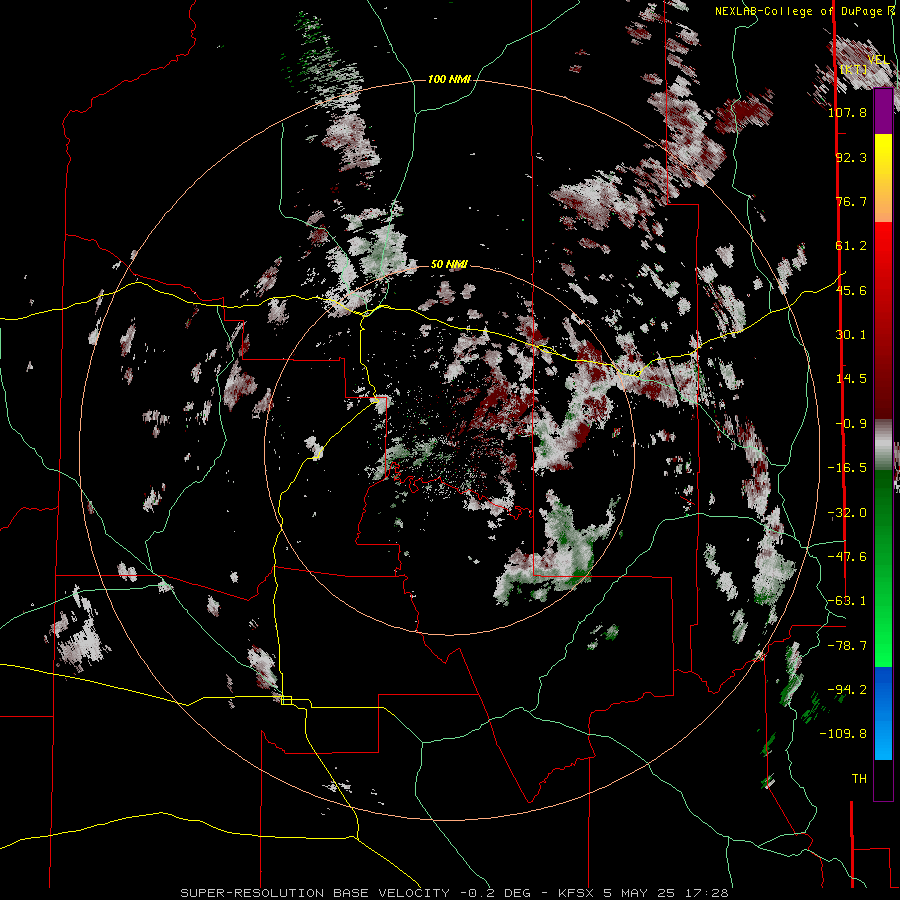
Task: Click the 100 NMI range ring label
Action: [x=449, y=79]
